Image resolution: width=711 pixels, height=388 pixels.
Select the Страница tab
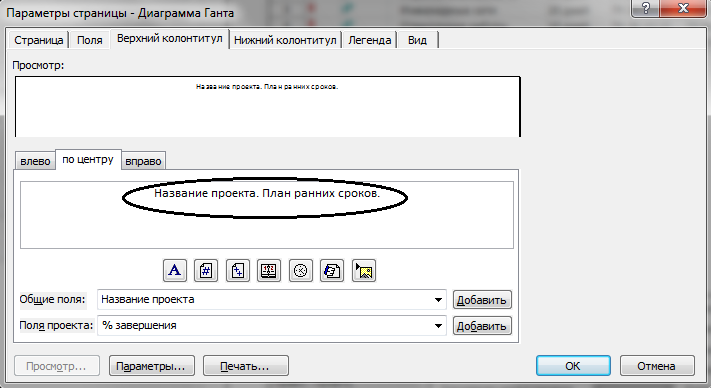(39, 40)
